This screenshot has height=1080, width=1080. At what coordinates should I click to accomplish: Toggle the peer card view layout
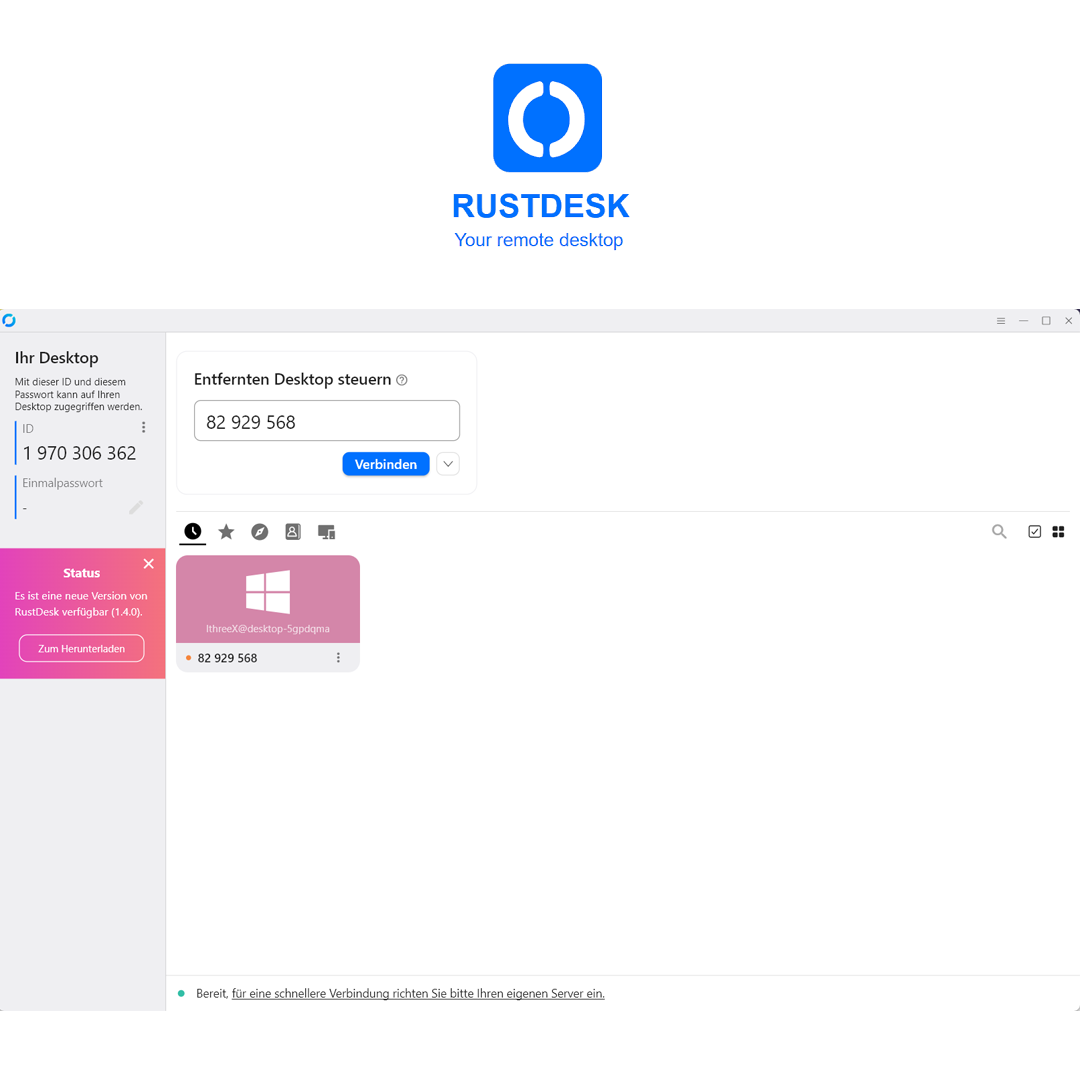point(1058,531)
